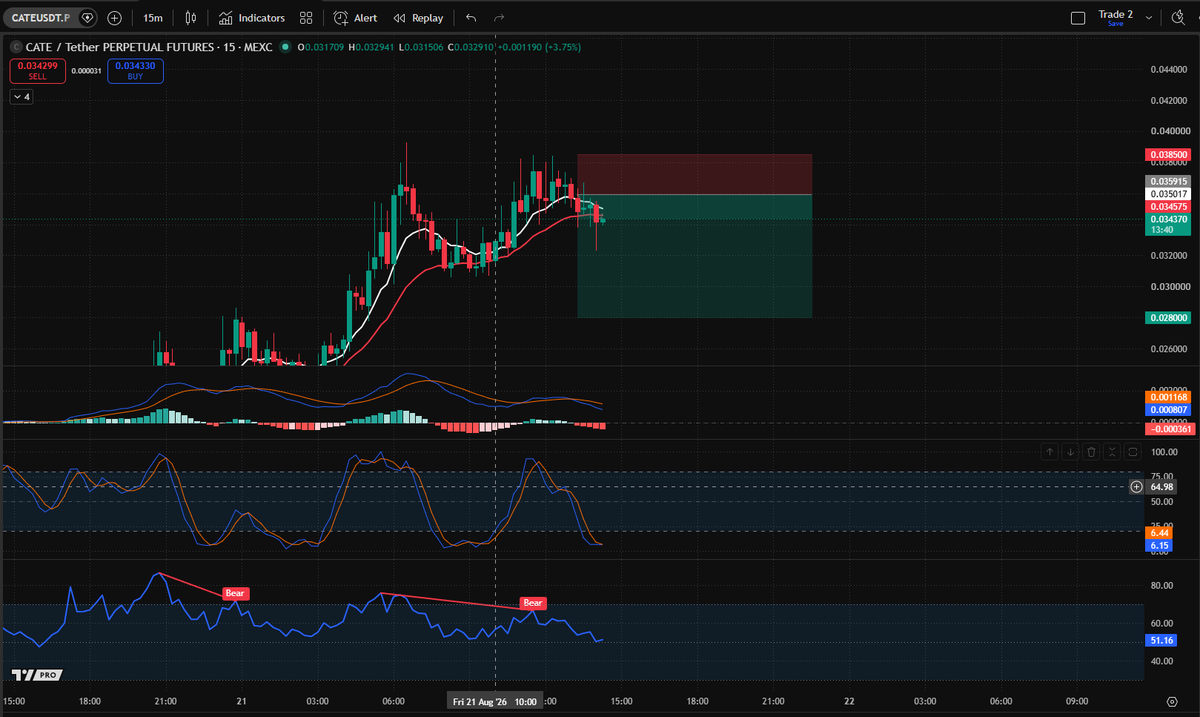Move stochastic pane down with arrow icon
Viewport: 1200px width, 717px height.
tap(1070, 452)
